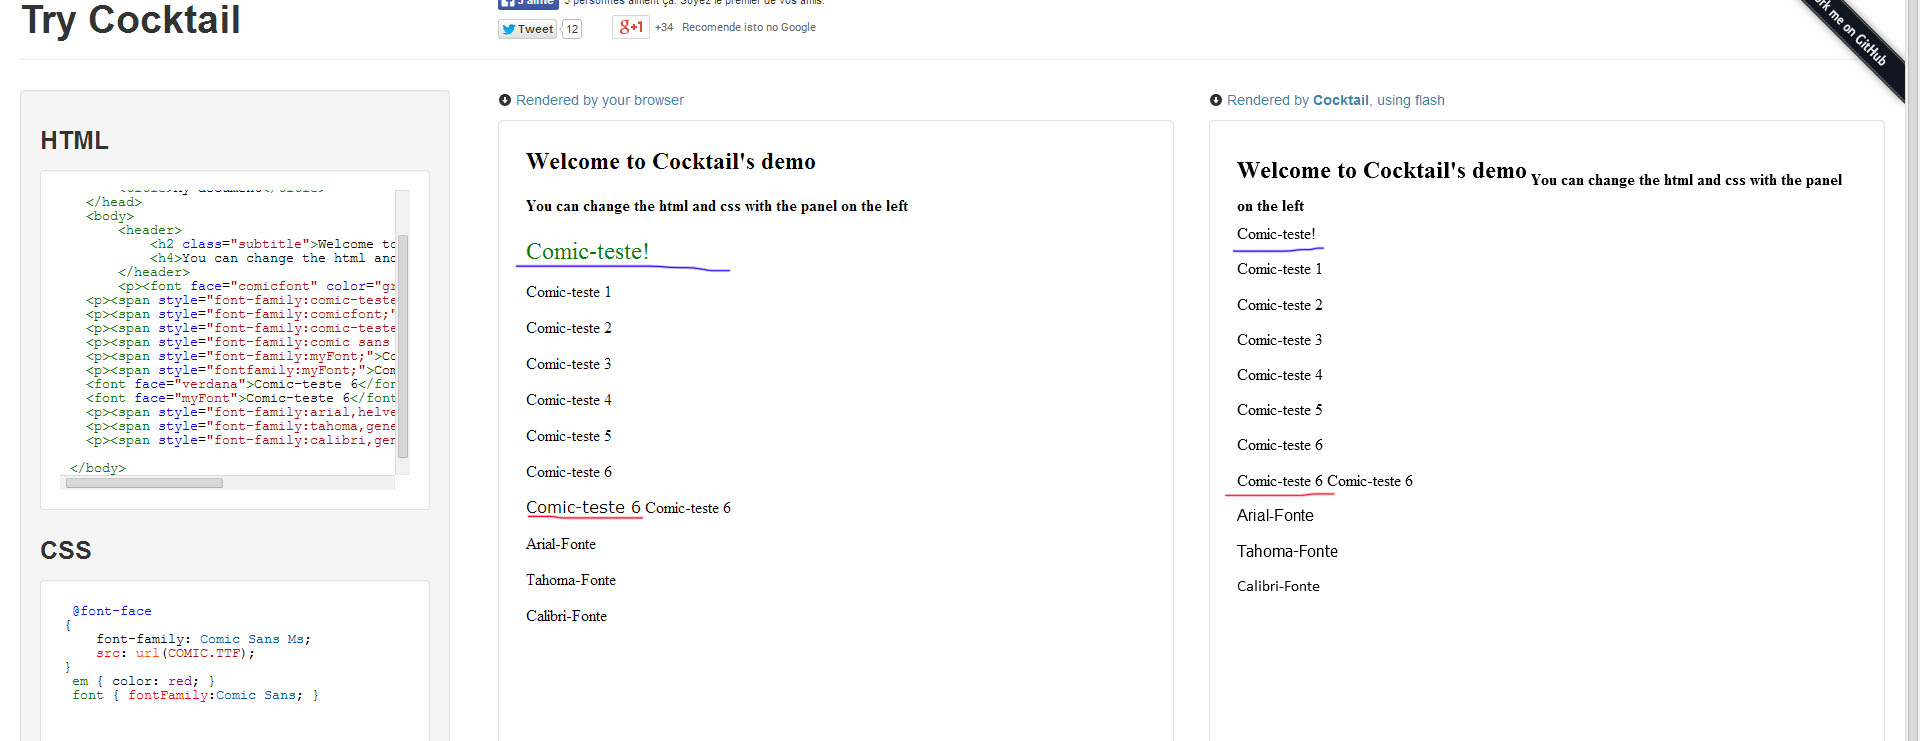Click the Try Cocktail page title
The image size is (1920, 741).
pyautogui.click(x=131, y=20)
